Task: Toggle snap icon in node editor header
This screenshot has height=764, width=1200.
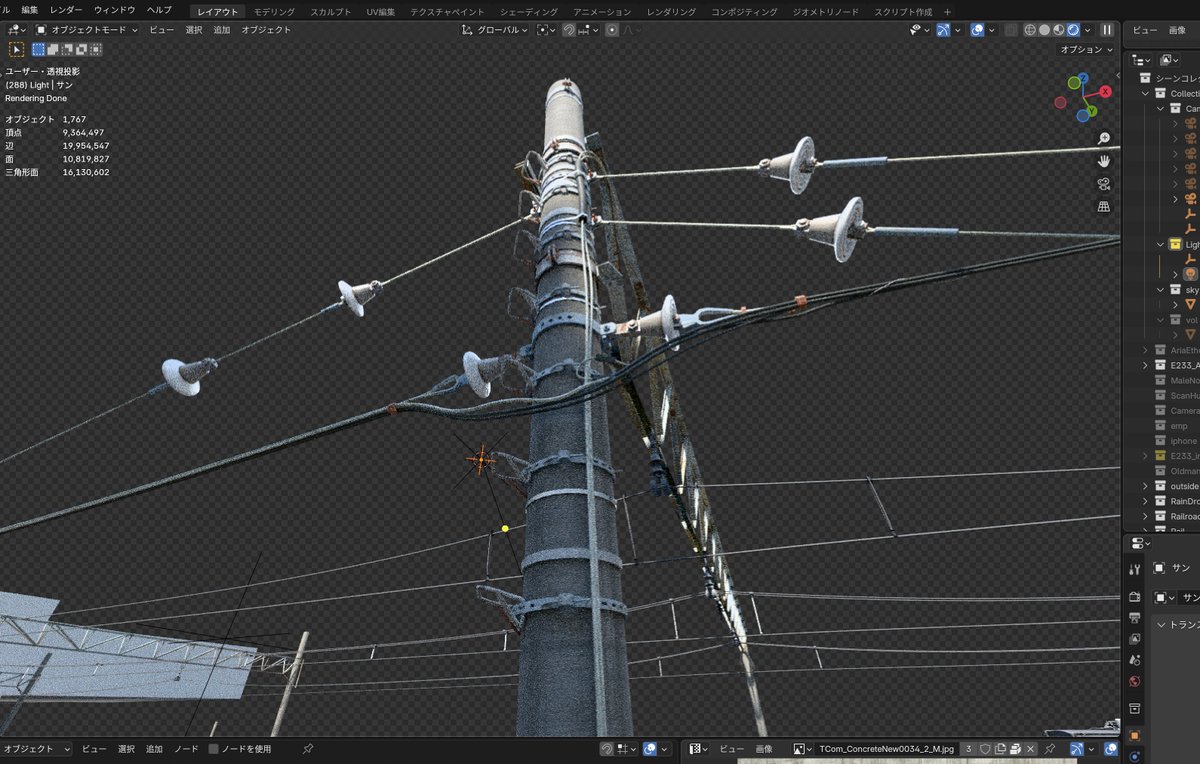Action: click(x=607, y=749)
